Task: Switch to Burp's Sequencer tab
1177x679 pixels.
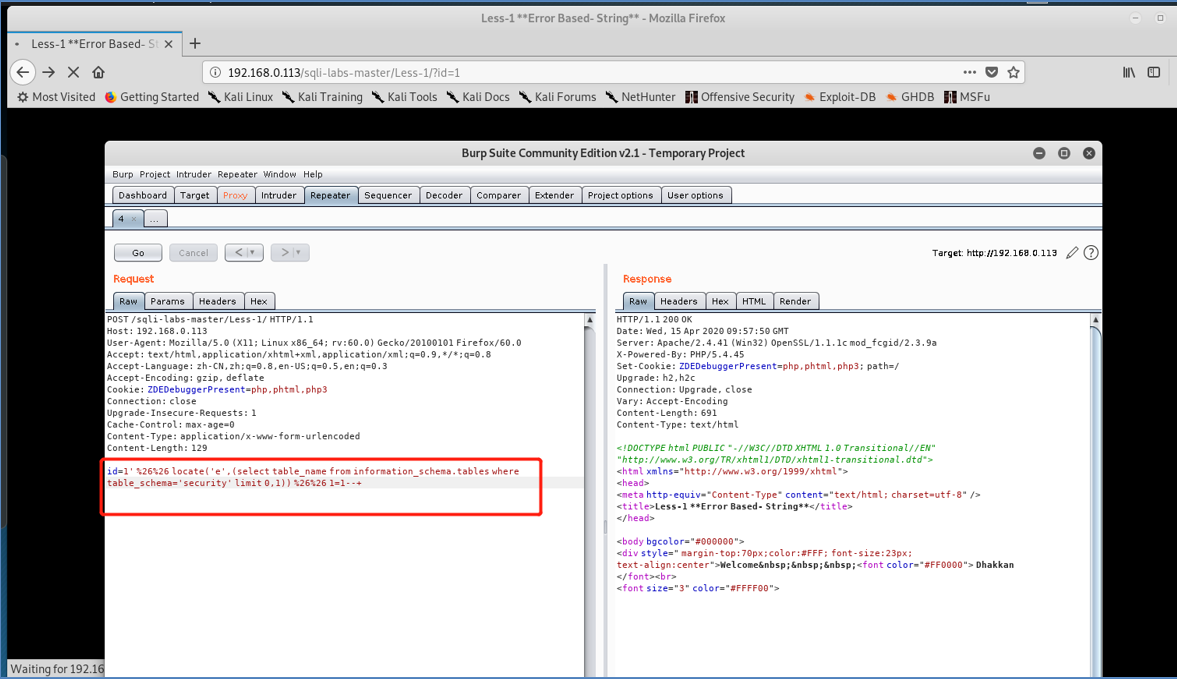Action: point(388,195)
